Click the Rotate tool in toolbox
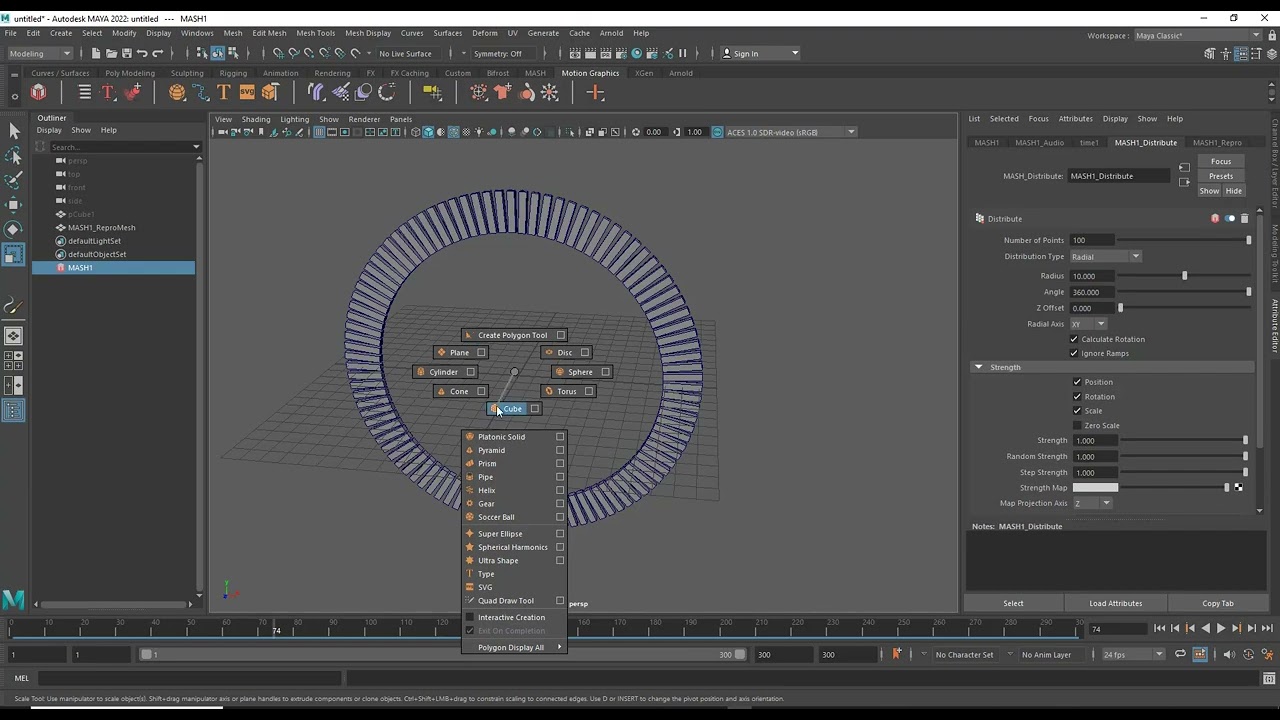 [14, 230]
